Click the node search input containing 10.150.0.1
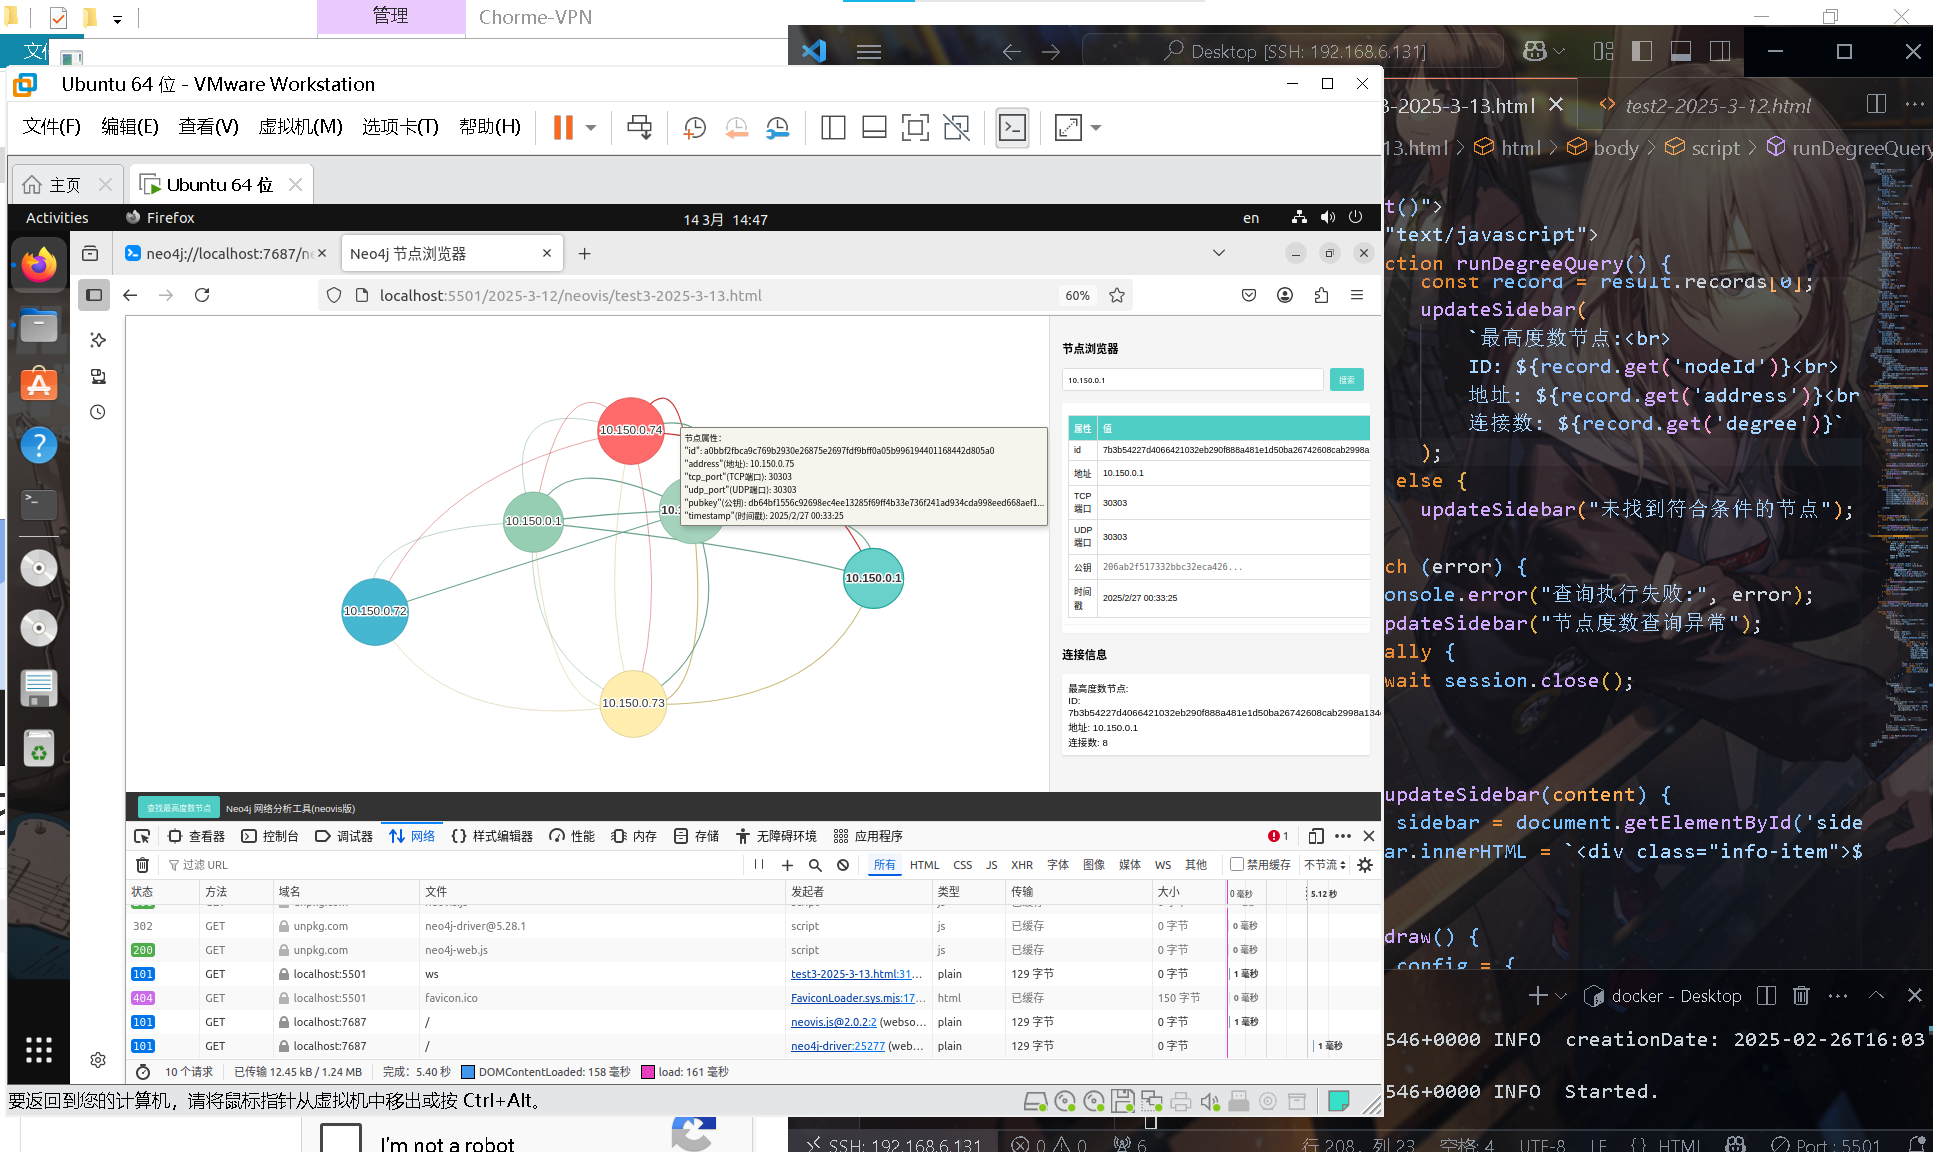The image size is (1933, 1152). pos(1192,380)
